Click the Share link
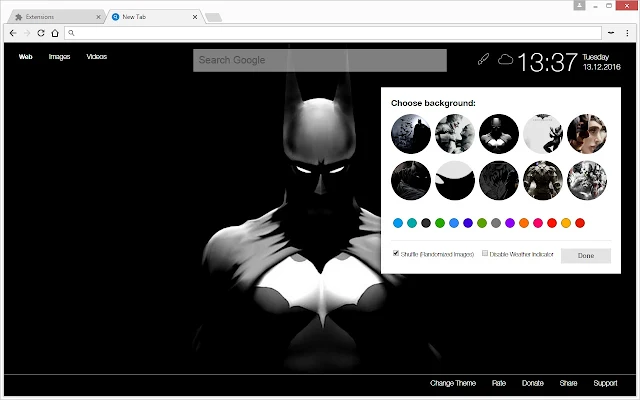The width and height of the screenshot is (640, 400). tap(568, 383)
